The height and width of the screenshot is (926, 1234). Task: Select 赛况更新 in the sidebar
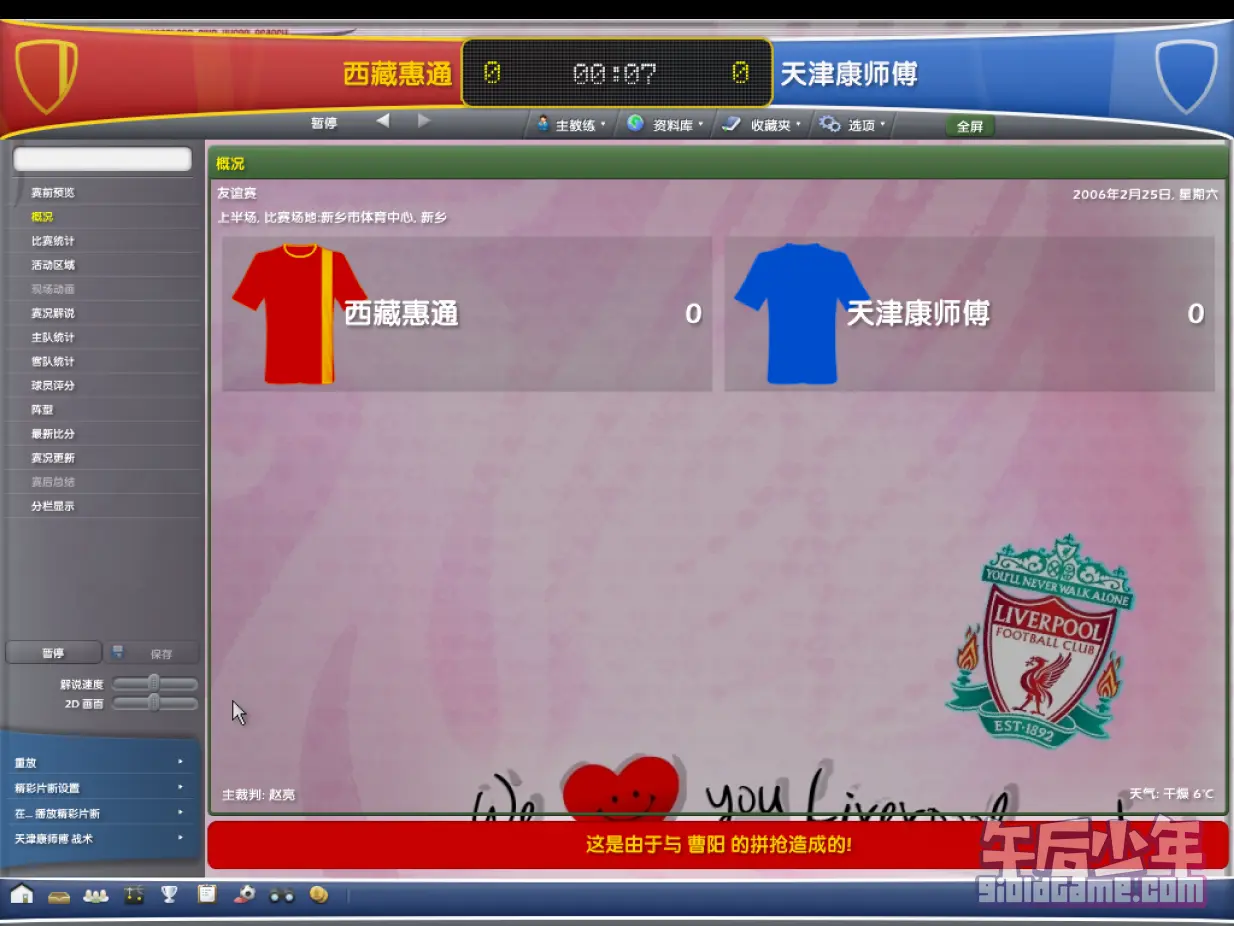tap(105, 457)
